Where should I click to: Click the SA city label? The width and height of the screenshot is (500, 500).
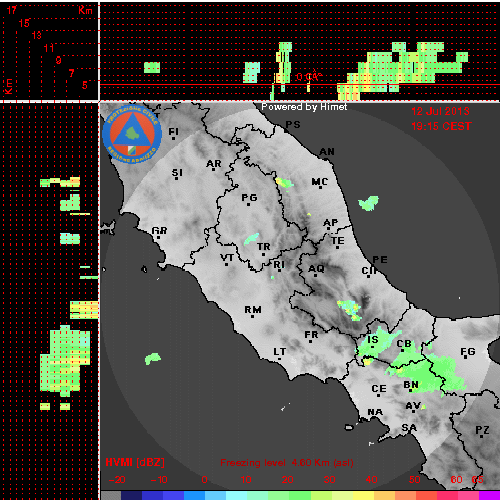409,427
